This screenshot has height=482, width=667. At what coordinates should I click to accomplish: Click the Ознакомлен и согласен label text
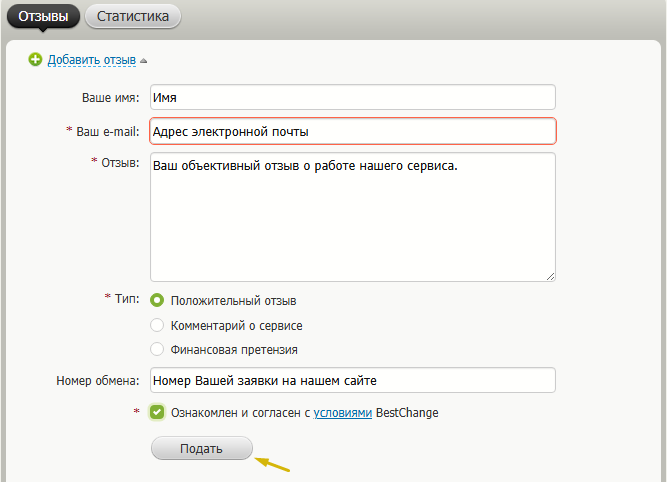(241, 412)
